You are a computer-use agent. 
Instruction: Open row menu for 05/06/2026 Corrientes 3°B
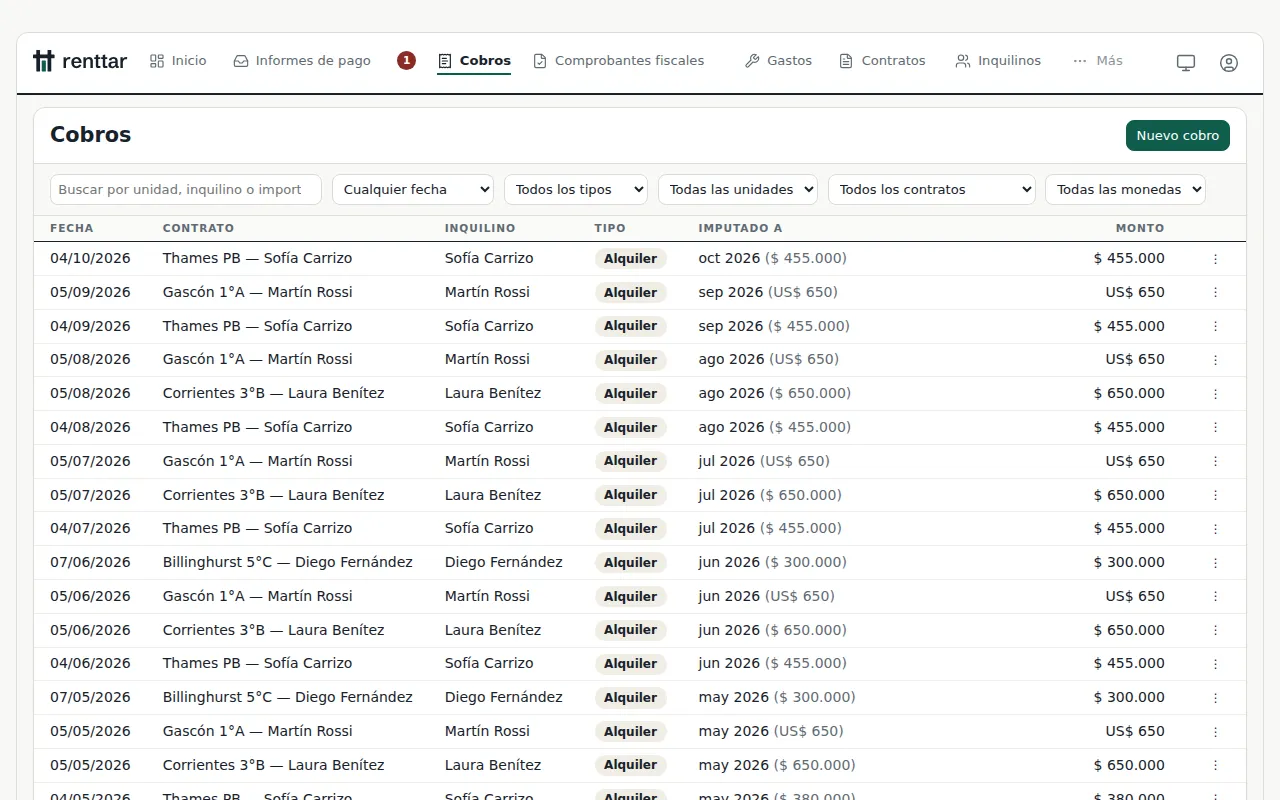(1216, 630)
